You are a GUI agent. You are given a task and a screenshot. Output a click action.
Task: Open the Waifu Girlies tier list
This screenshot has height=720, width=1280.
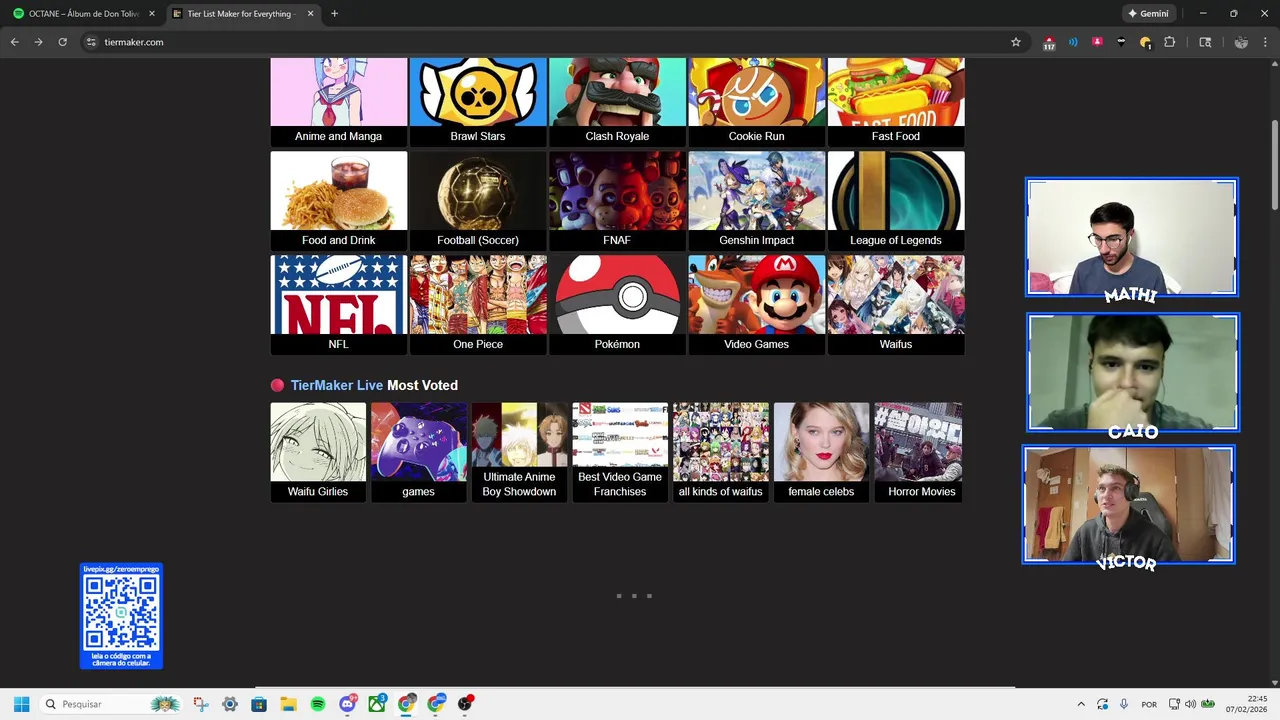318,452
